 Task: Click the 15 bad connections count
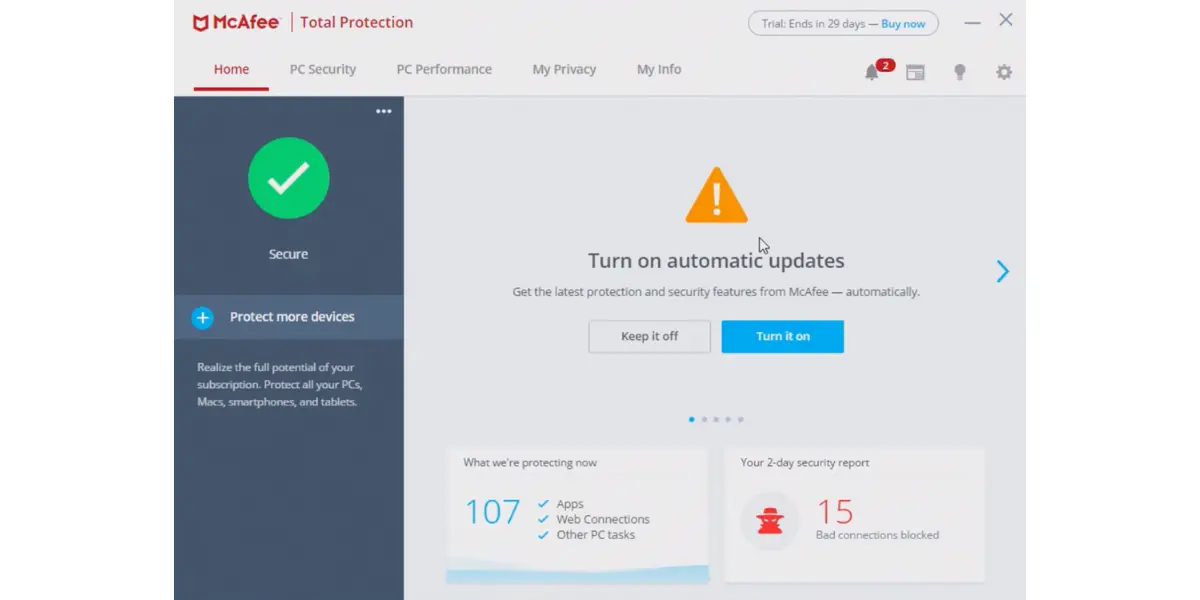click(835, 513)
